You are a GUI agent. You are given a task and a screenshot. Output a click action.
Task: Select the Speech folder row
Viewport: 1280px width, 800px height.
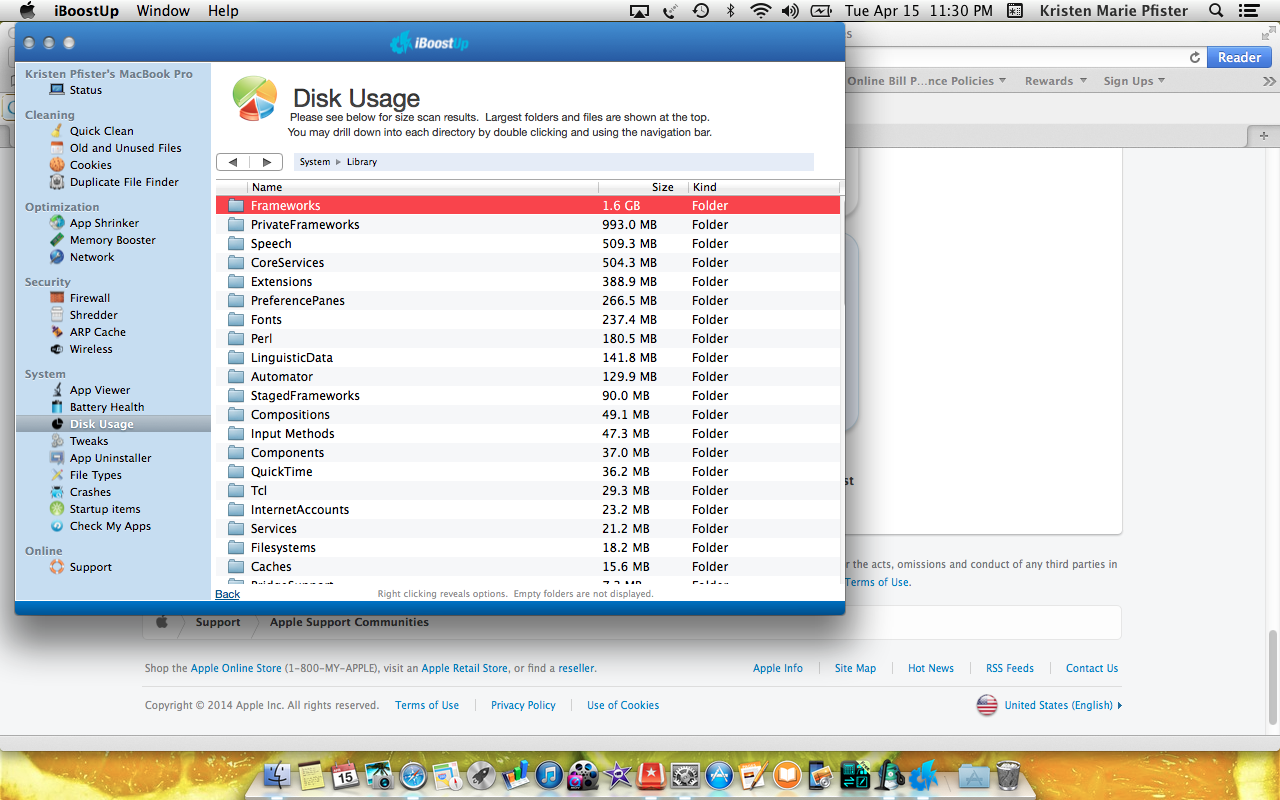(x=528, y=244)
